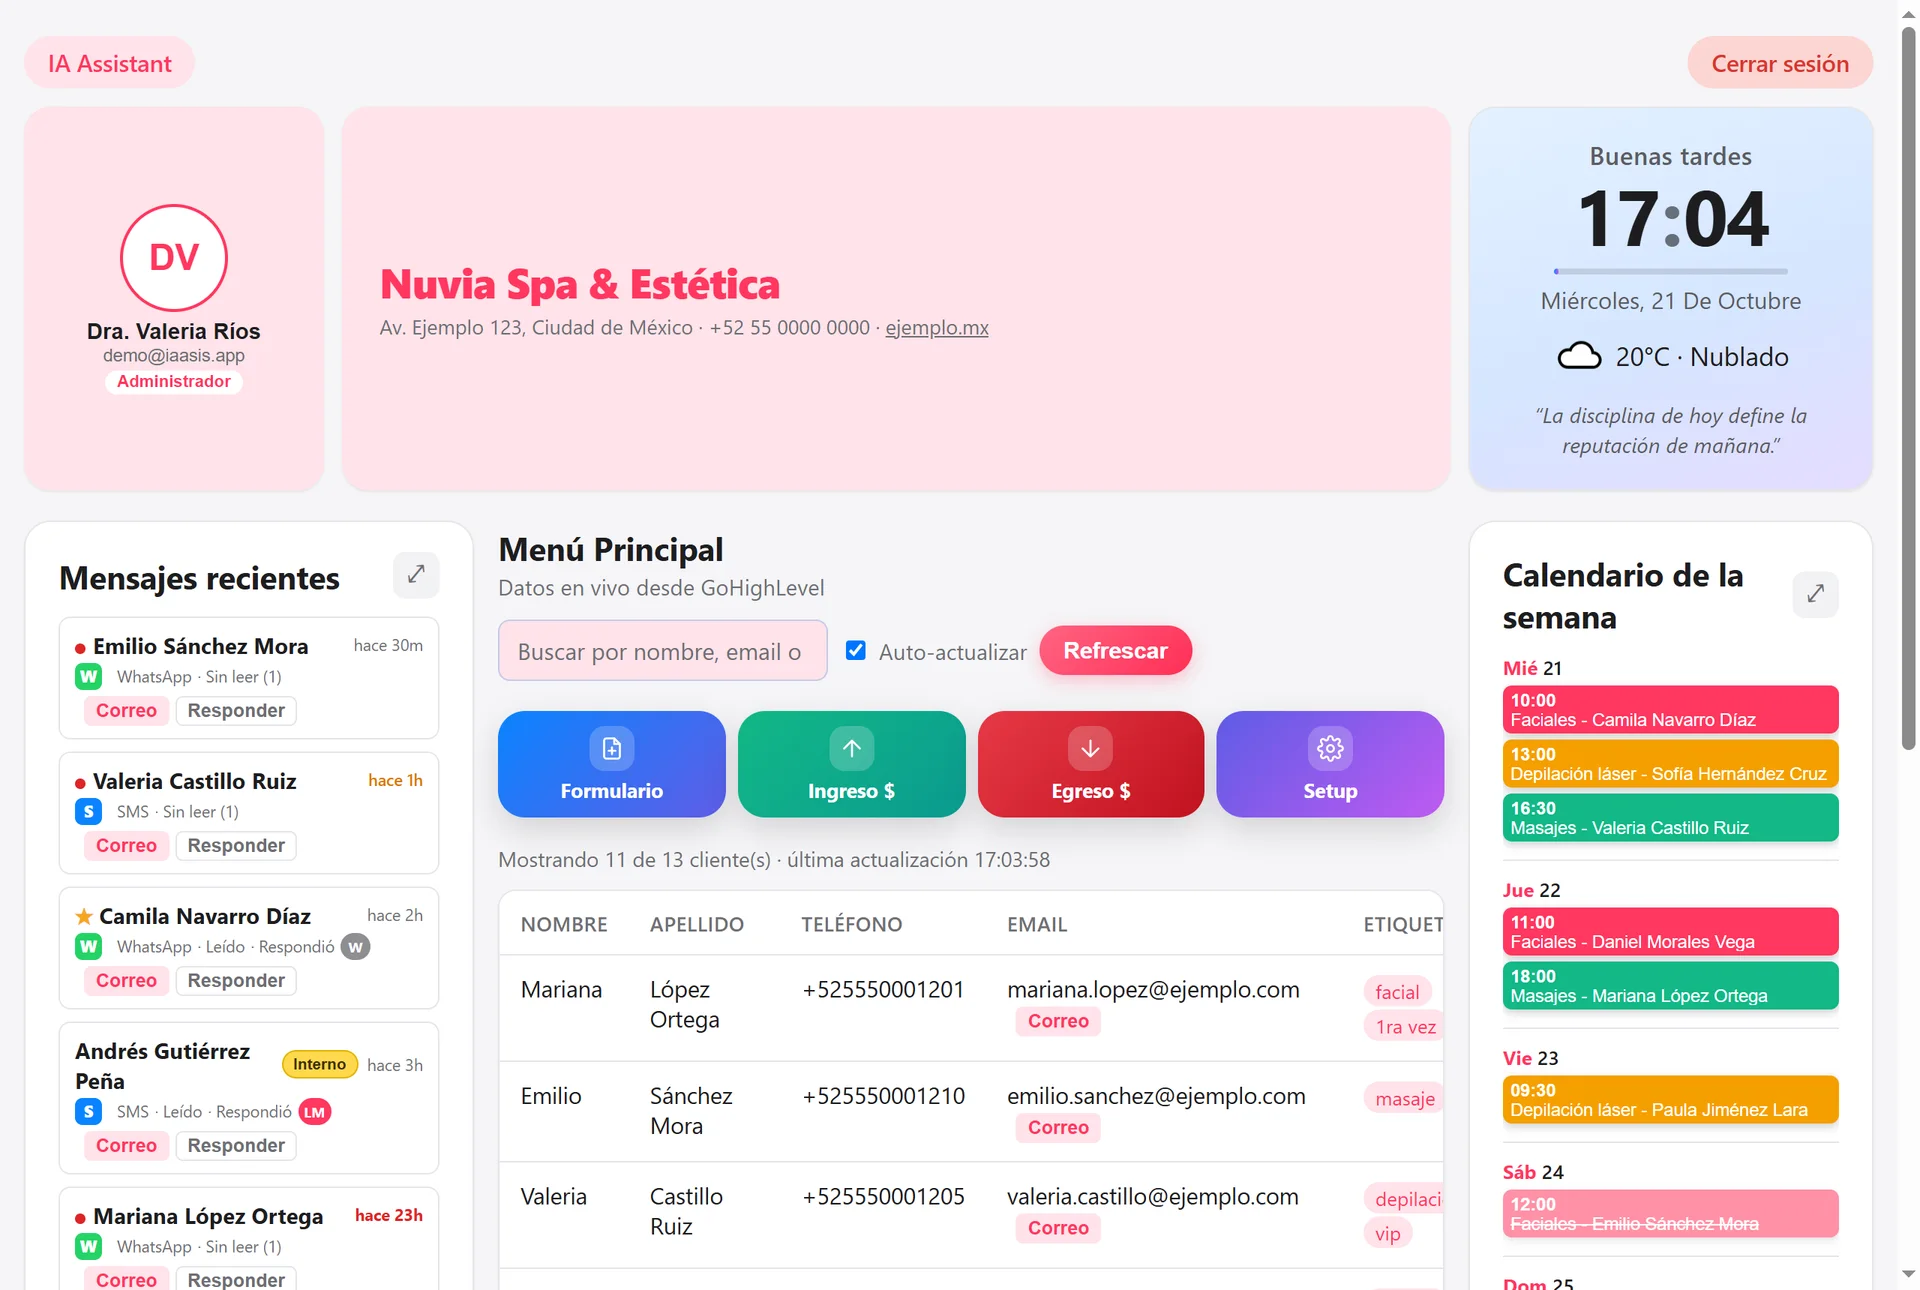Screen dimensions: 1920x1290
Task: Toggle the Auto-actualizar checkbox
Action: click(856, 650)
